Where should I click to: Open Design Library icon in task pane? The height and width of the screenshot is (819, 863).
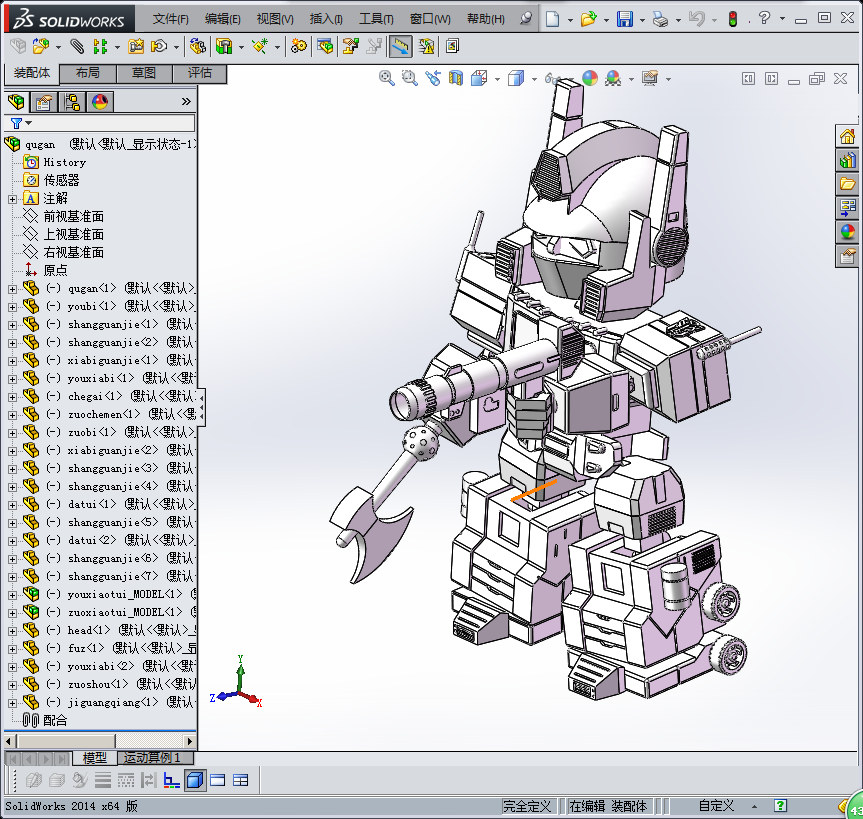coord(848,160)
